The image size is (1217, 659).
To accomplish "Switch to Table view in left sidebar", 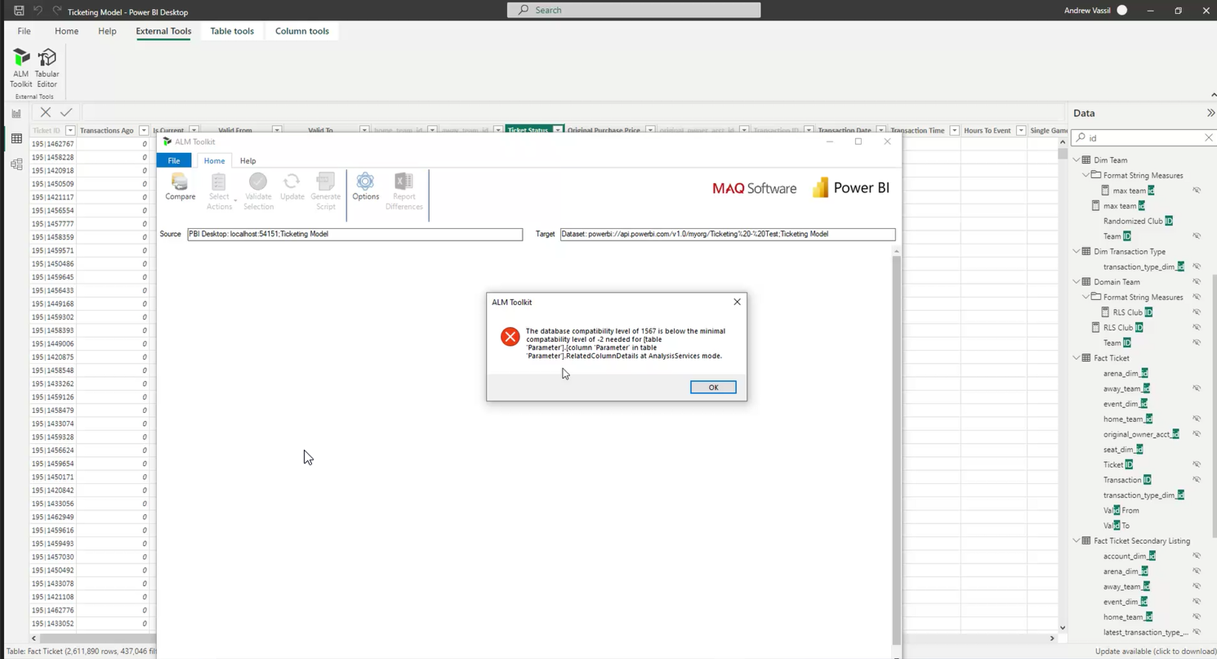I will click(16, 139).
